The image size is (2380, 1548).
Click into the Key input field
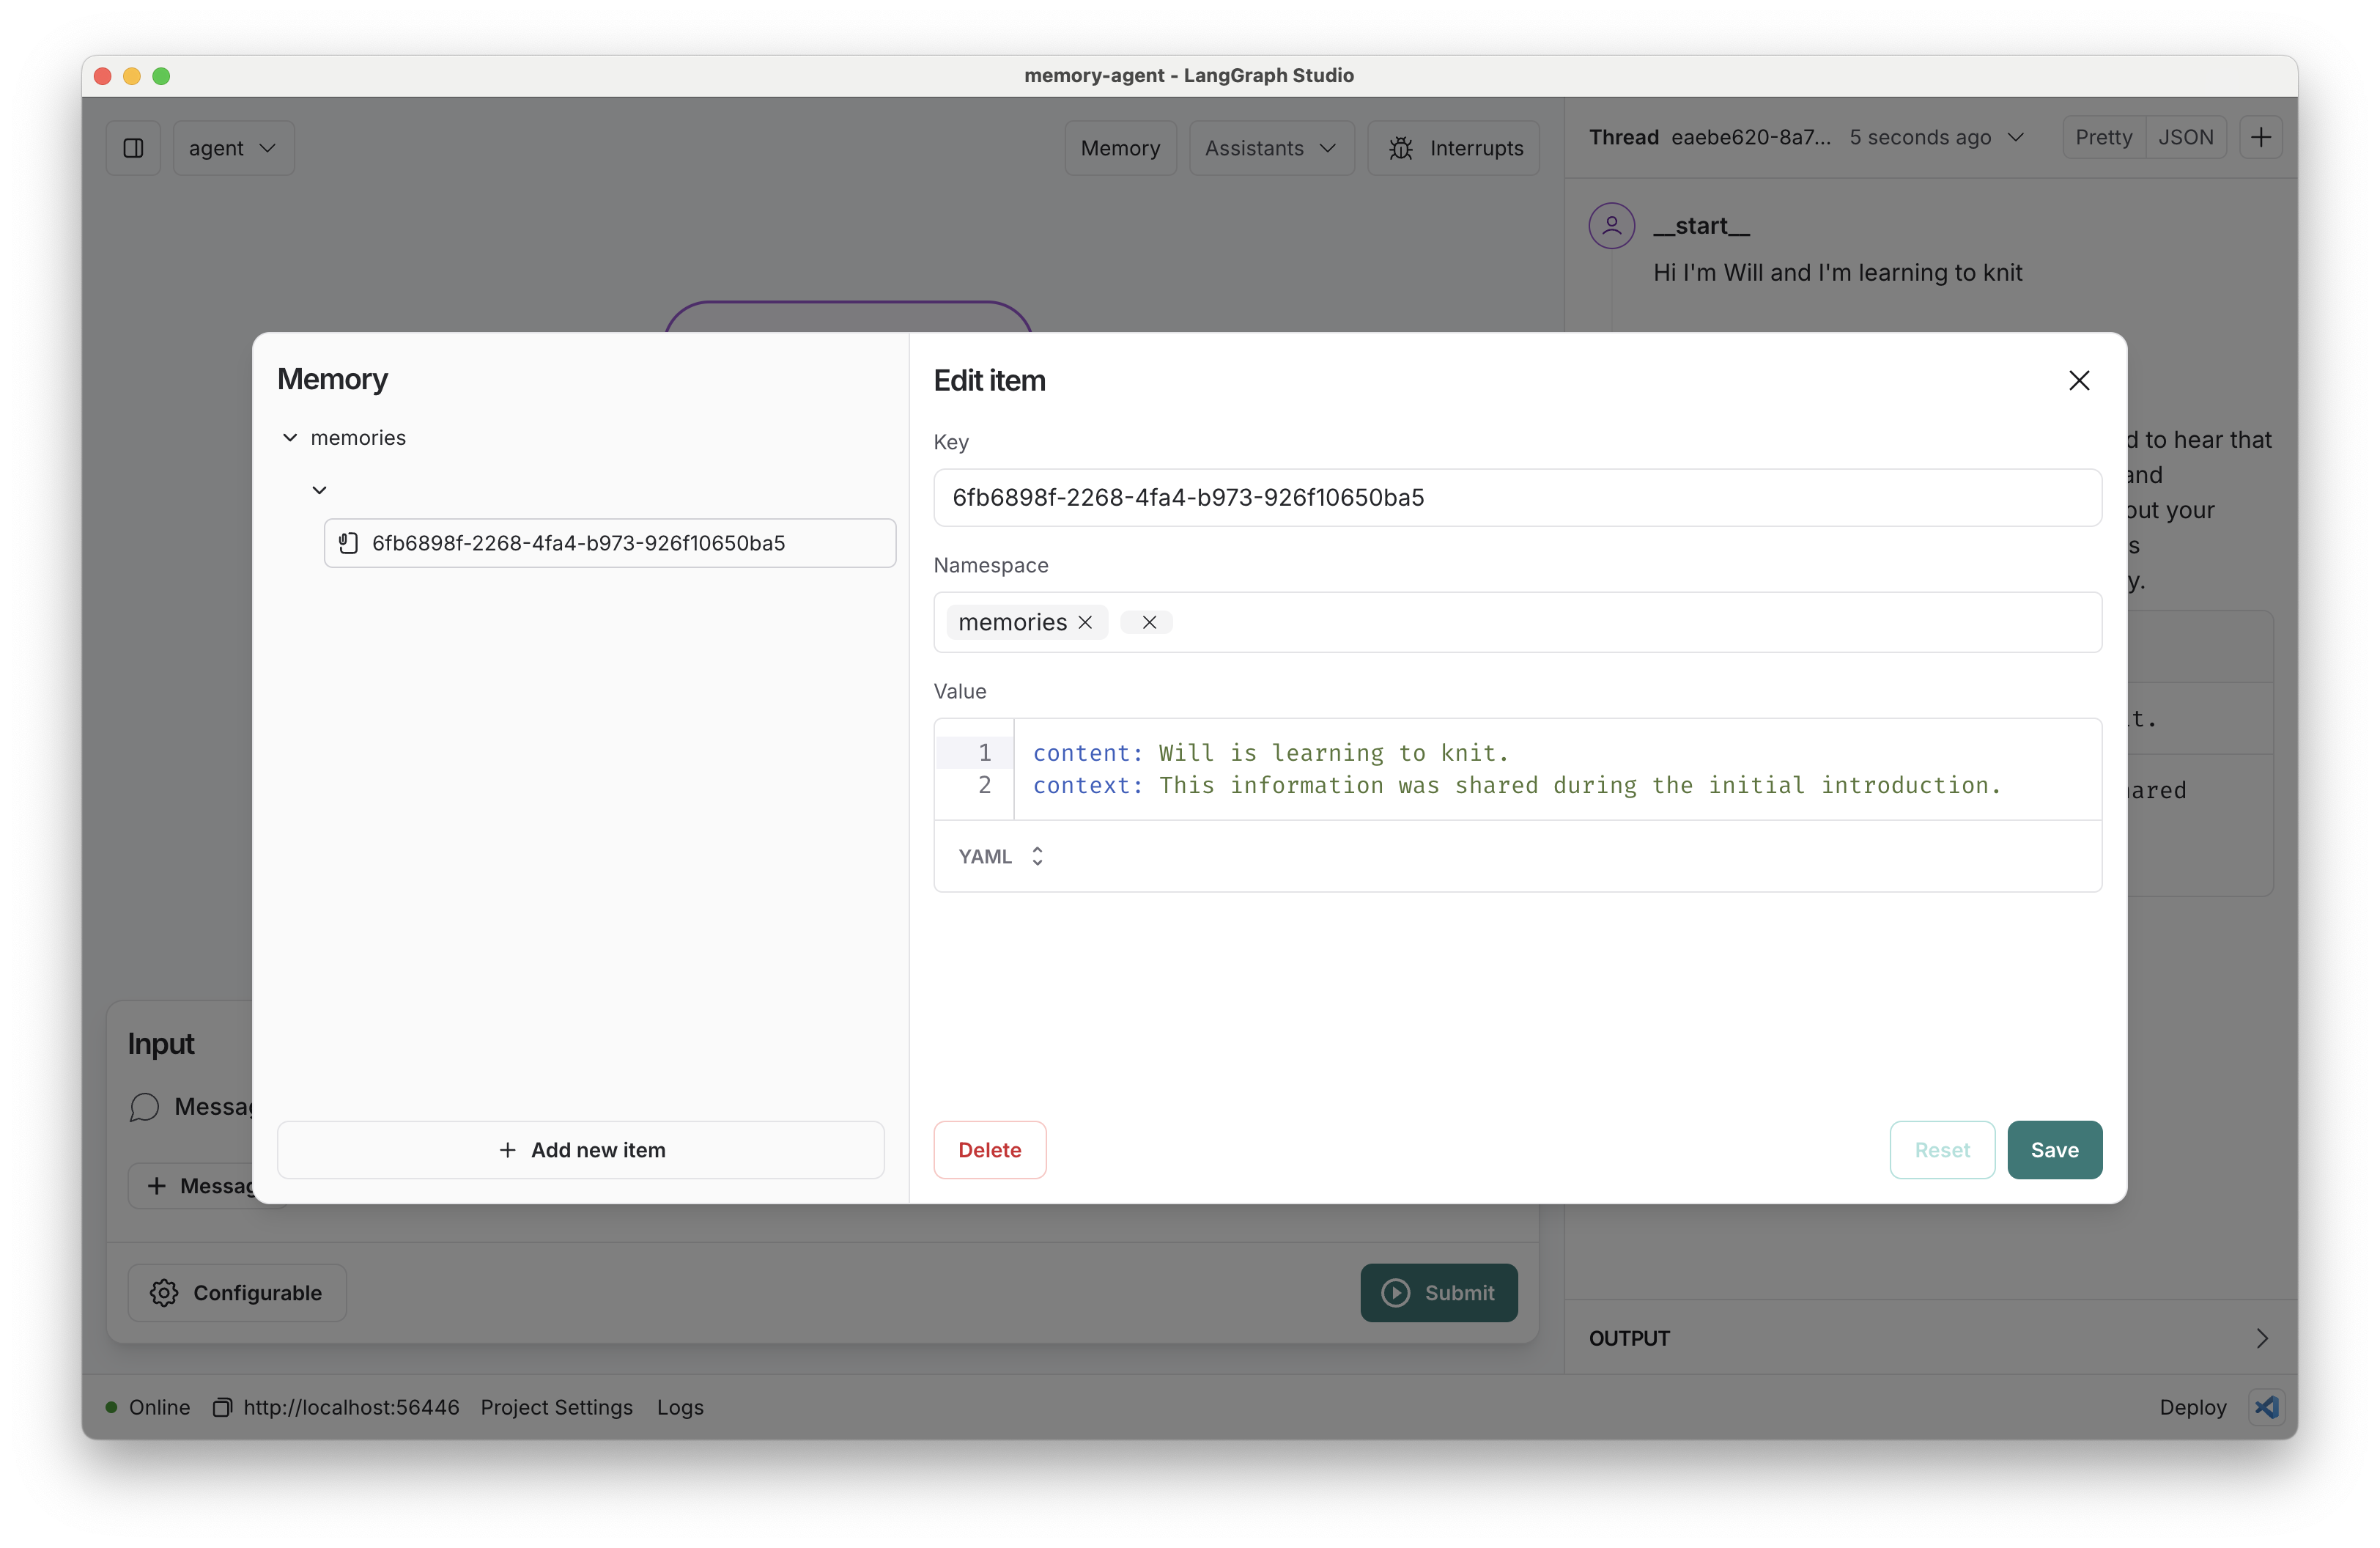click(x=1516, y=497)
